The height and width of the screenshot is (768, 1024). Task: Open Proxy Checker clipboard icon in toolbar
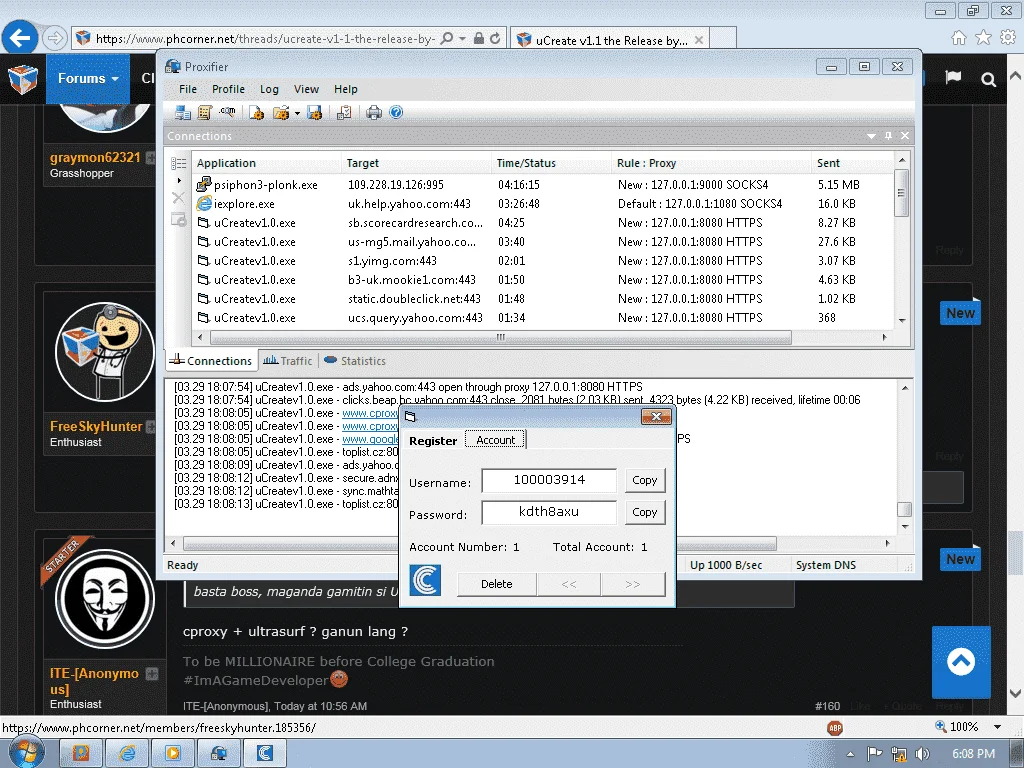pos(344,112)
